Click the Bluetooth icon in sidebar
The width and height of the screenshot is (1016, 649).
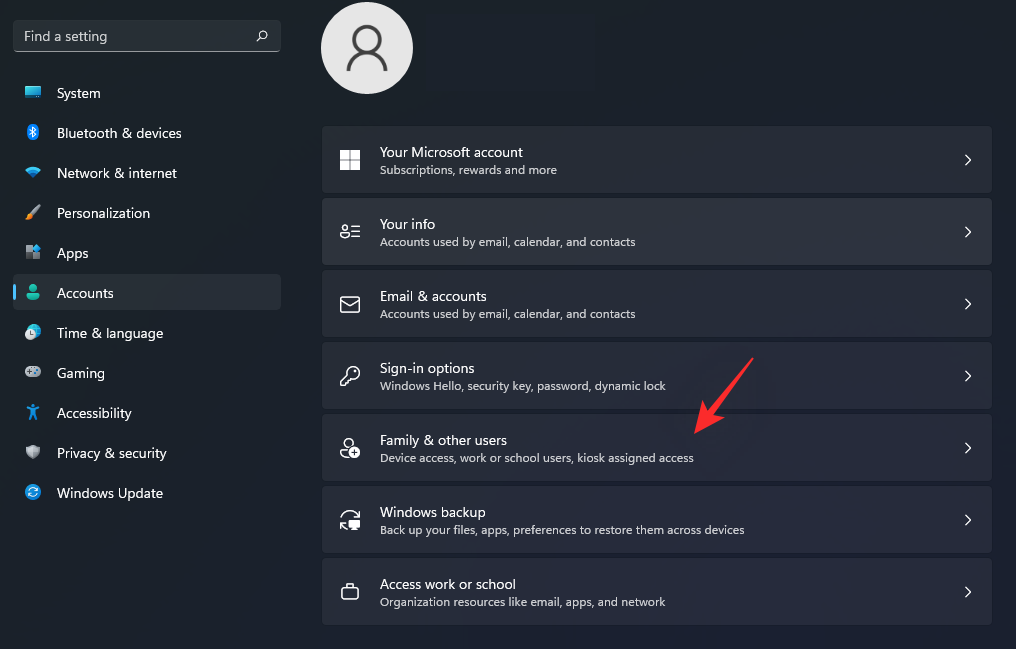coord(33,132)
